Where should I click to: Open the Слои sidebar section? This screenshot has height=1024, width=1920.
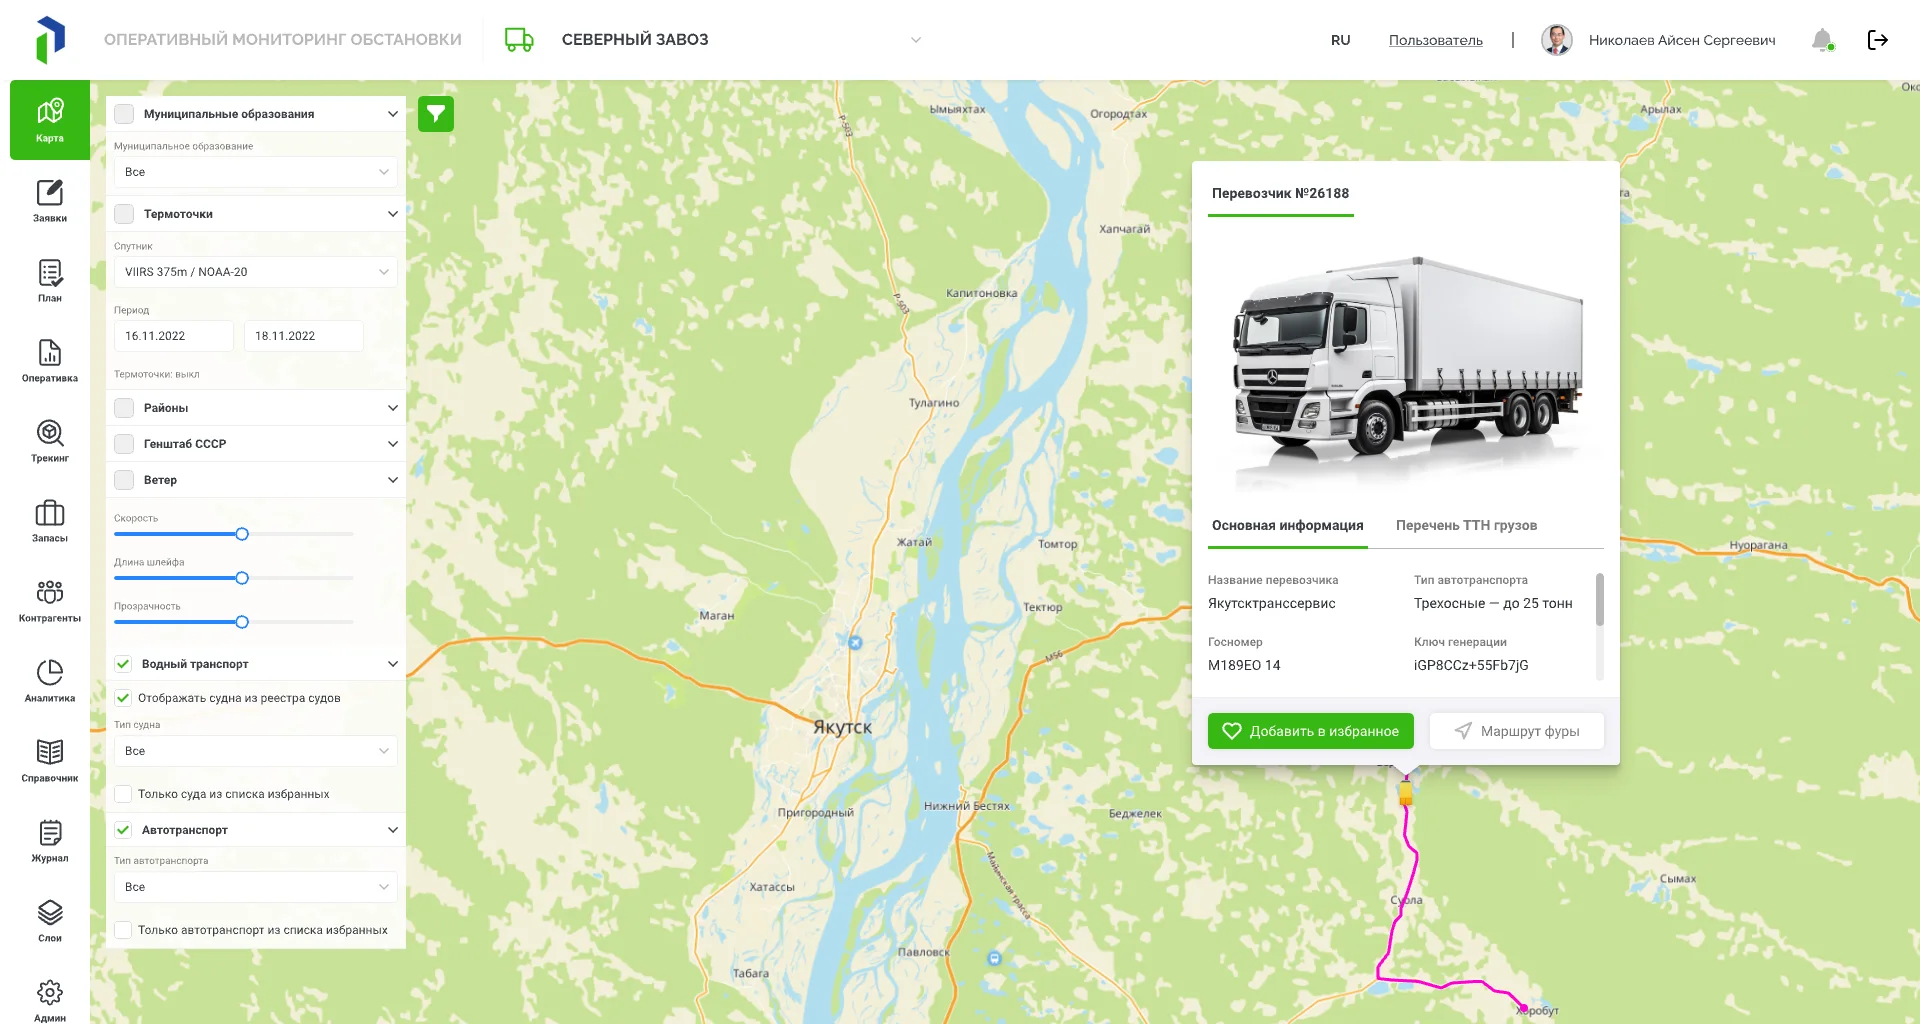pos(50,920)
